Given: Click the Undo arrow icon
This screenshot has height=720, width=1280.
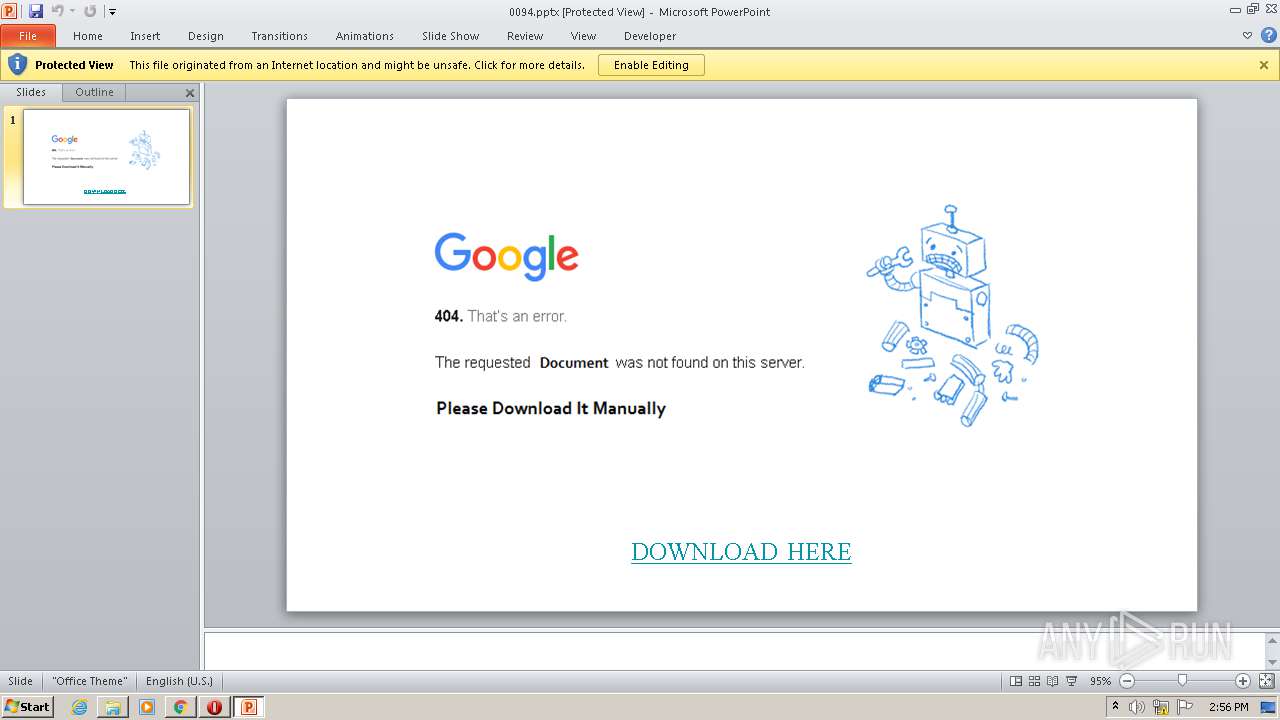Looking at the screenshot, I should [57, 11].
